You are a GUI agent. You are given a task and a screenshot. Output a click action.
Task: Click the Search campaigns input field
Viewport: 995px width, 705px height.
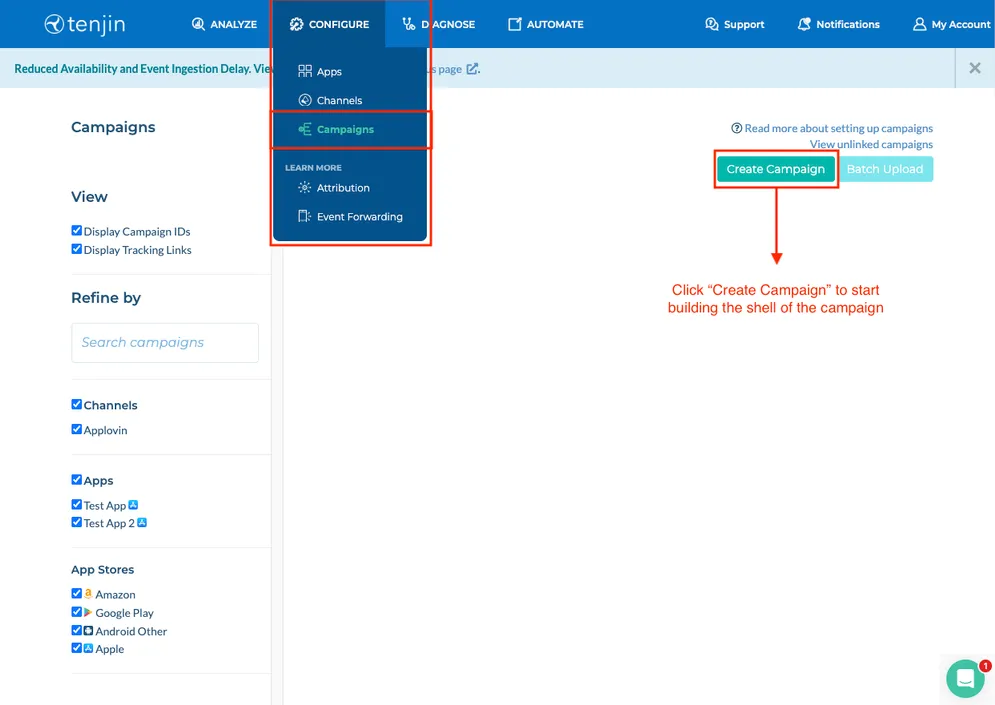(x=164, y=342)
